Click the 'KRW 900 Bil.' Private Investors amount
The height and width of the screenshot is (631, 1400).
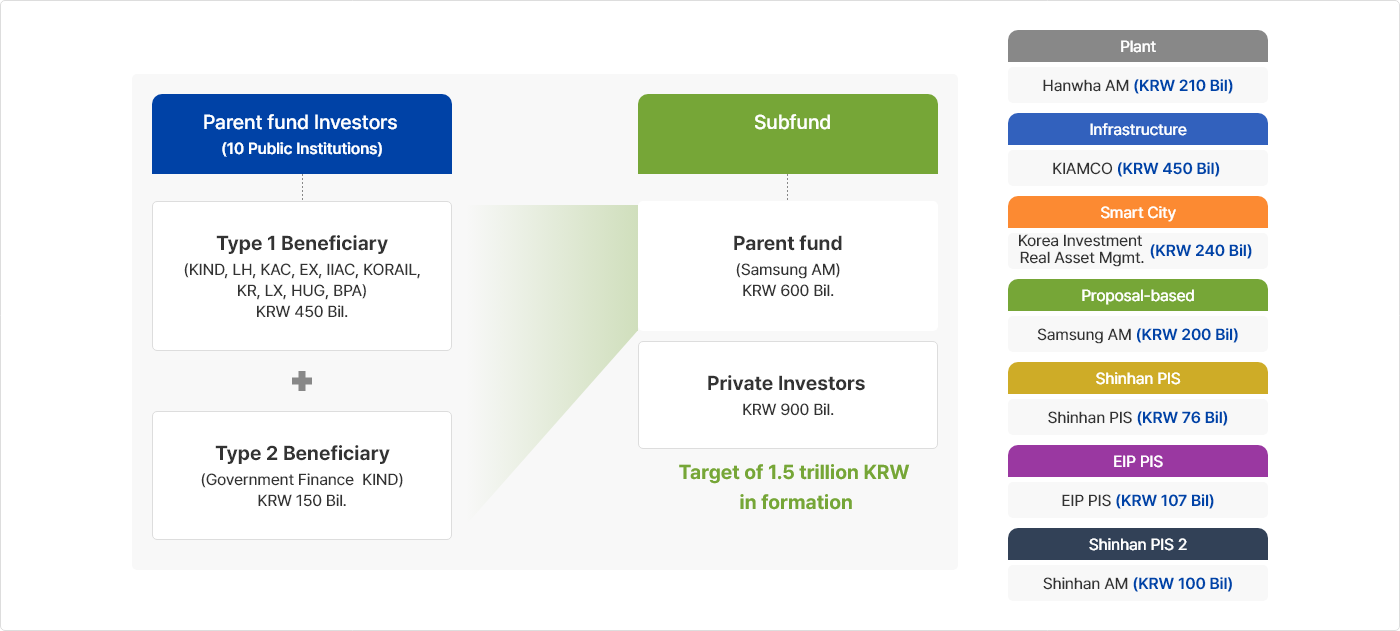pos(788,409)
